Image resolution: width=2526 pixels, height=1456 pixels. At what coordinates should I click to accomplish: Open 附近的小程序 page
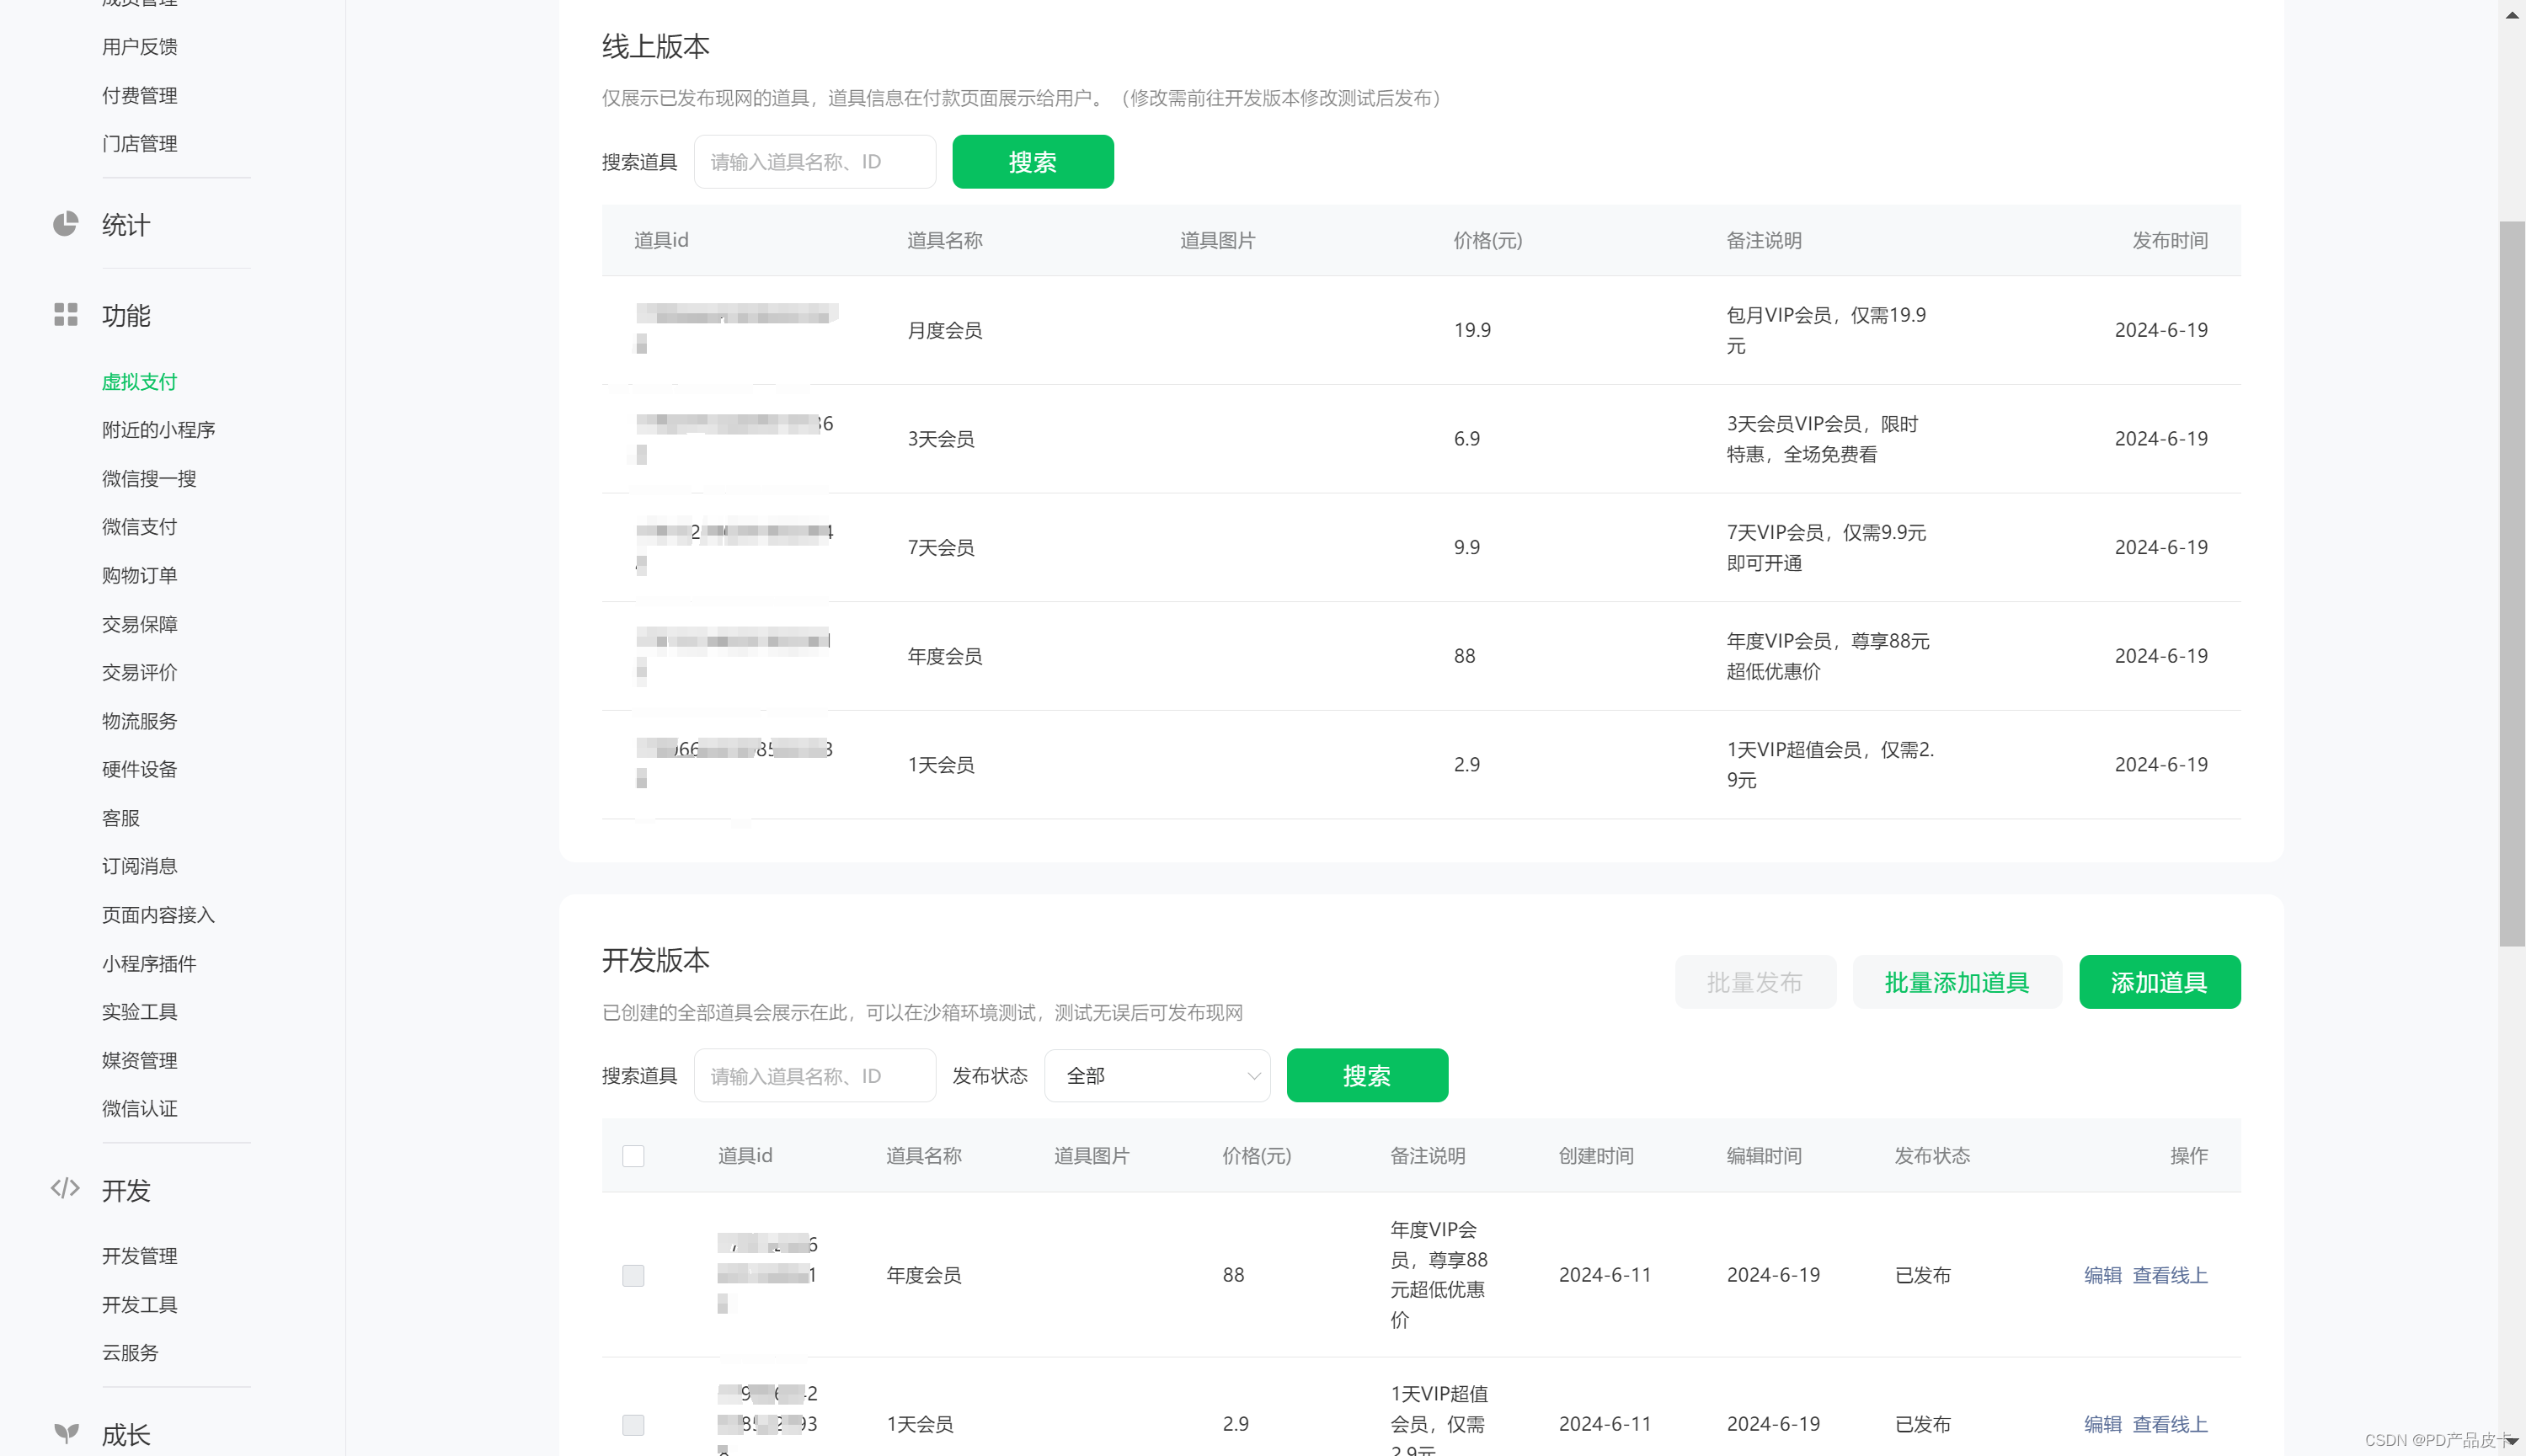[x=159, y=430]
